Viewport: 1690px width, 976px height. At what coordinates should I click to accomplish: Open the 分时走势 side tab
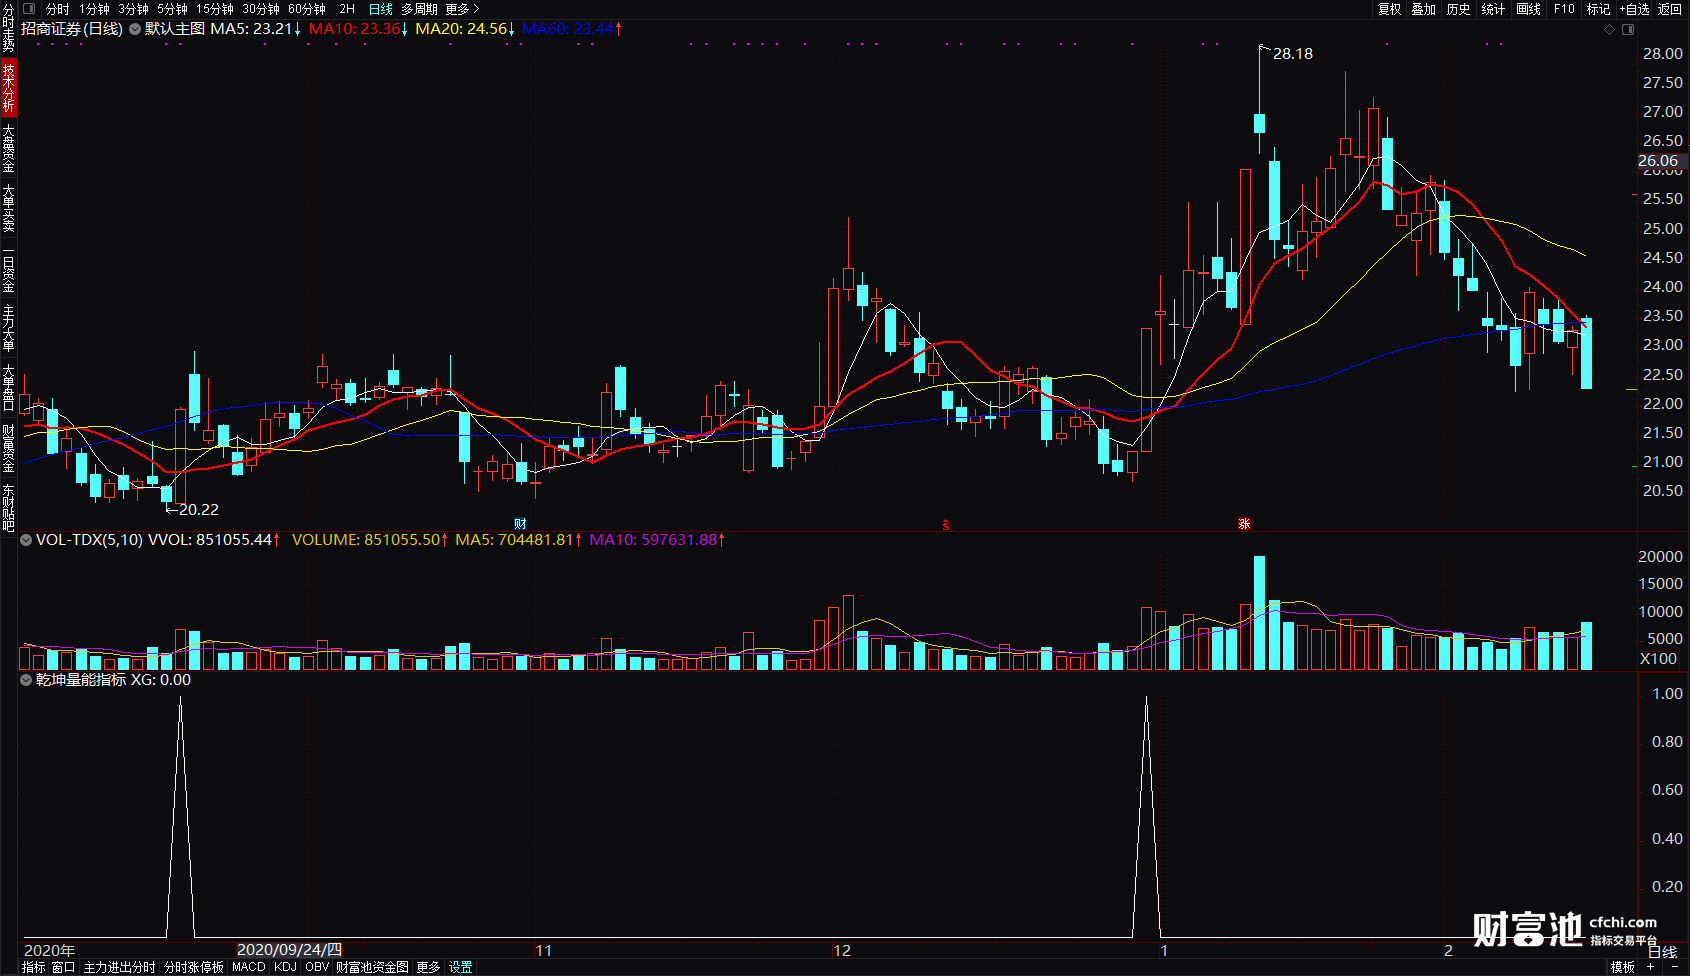click(x=8, y=28)
